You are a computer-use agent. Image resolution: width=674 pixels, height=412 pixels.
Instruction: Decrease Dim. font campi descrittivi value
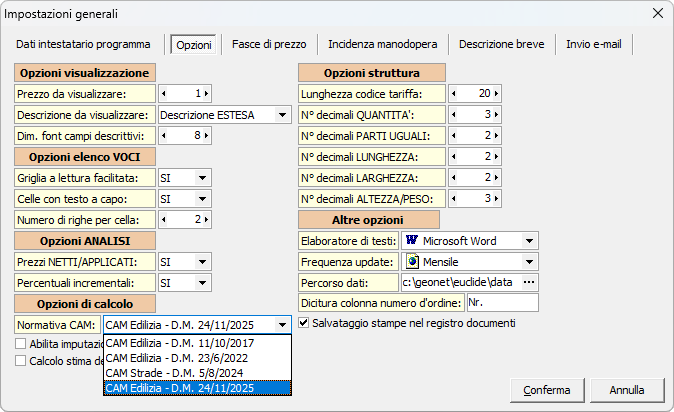tap(165, 135)
